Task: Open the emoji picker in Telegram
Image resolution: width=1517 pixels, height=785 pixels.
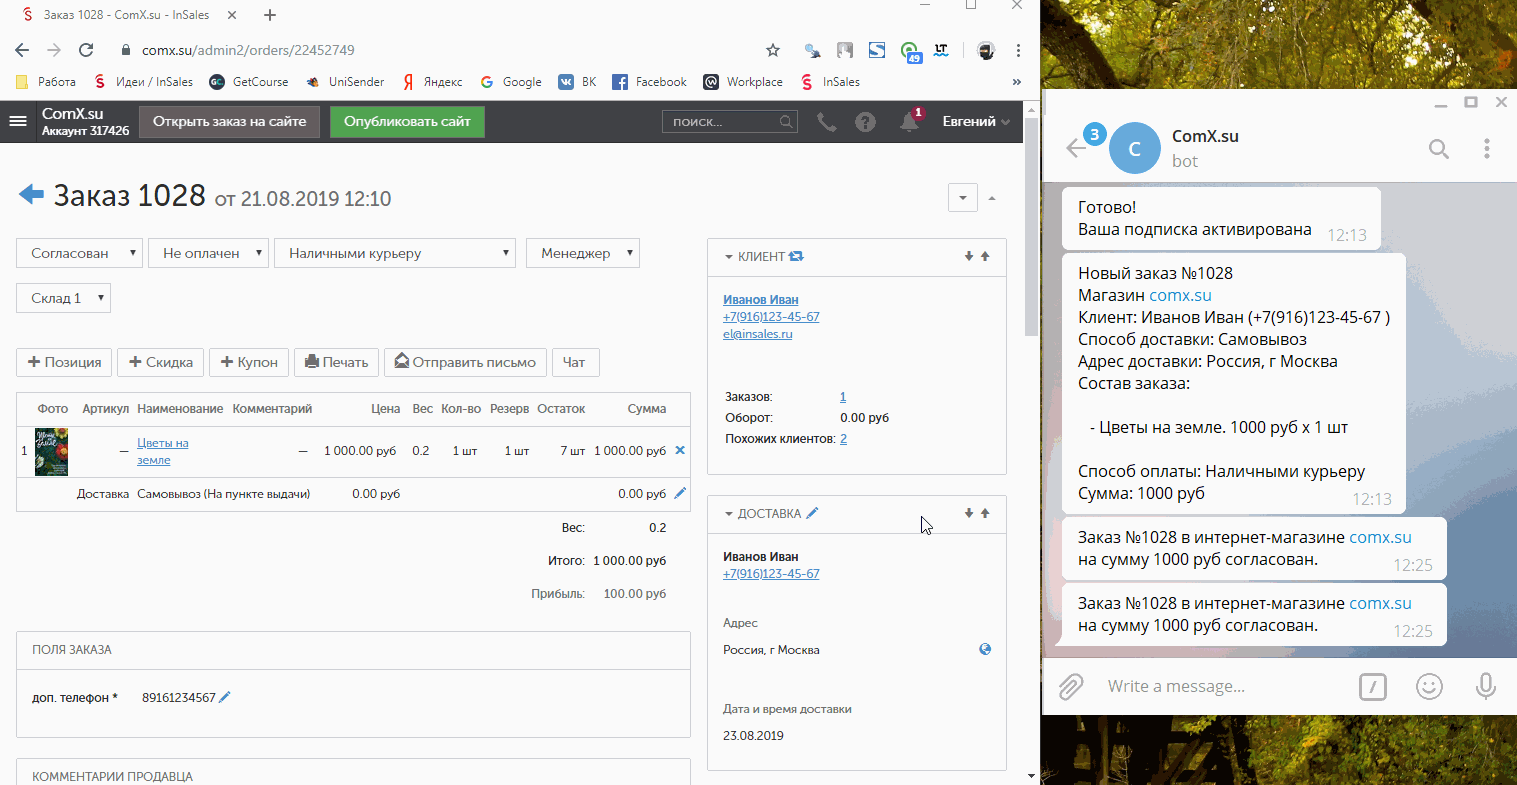Action: pyautogui.click(x=1430, y=686)
